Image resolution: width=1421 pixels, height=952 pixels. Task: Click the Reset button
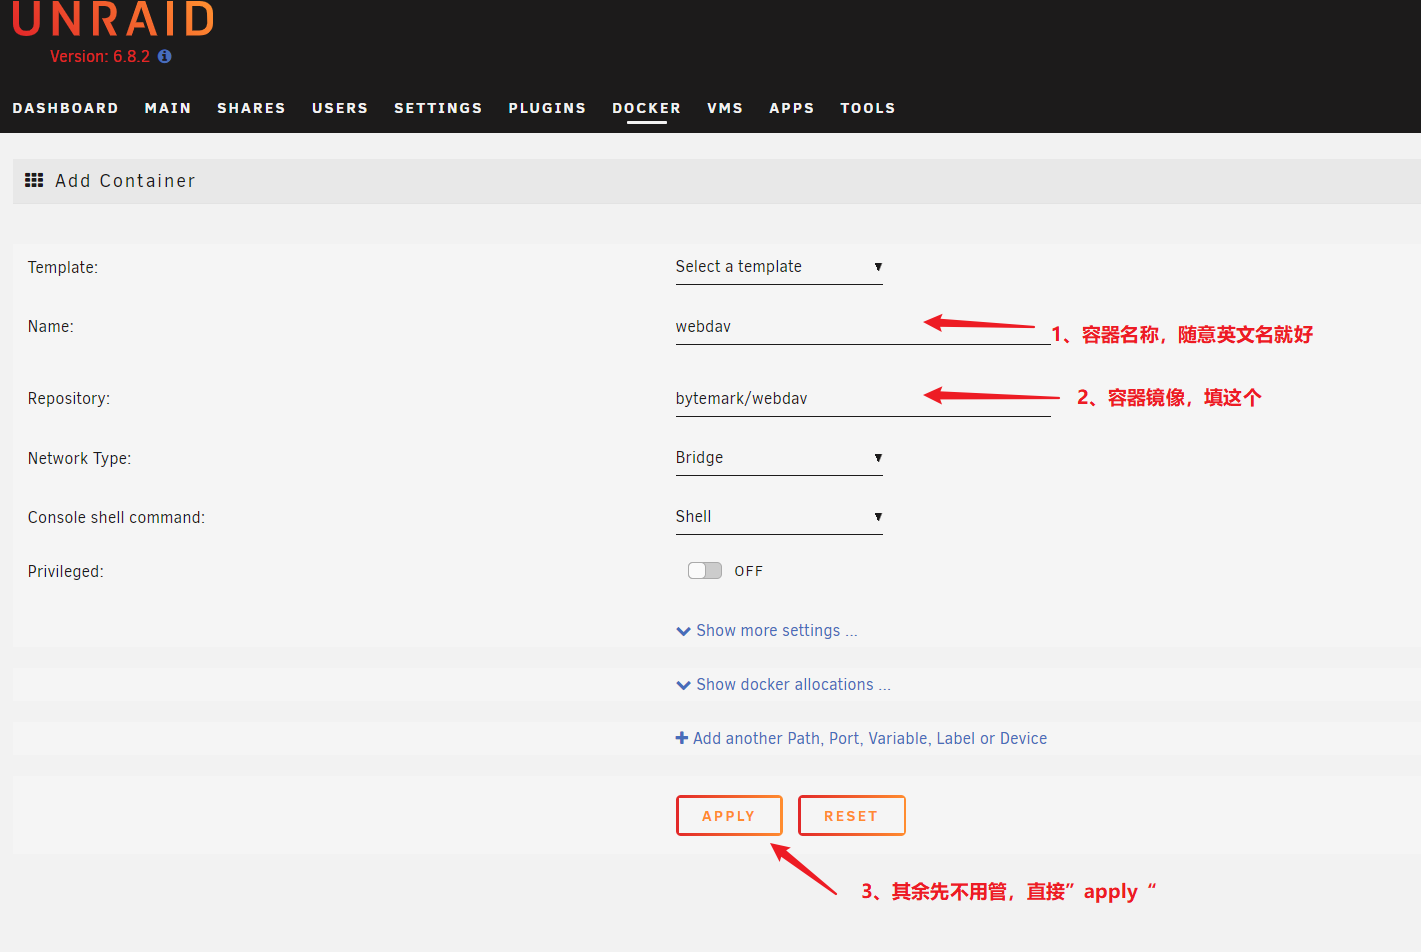[x=852, y=816]
